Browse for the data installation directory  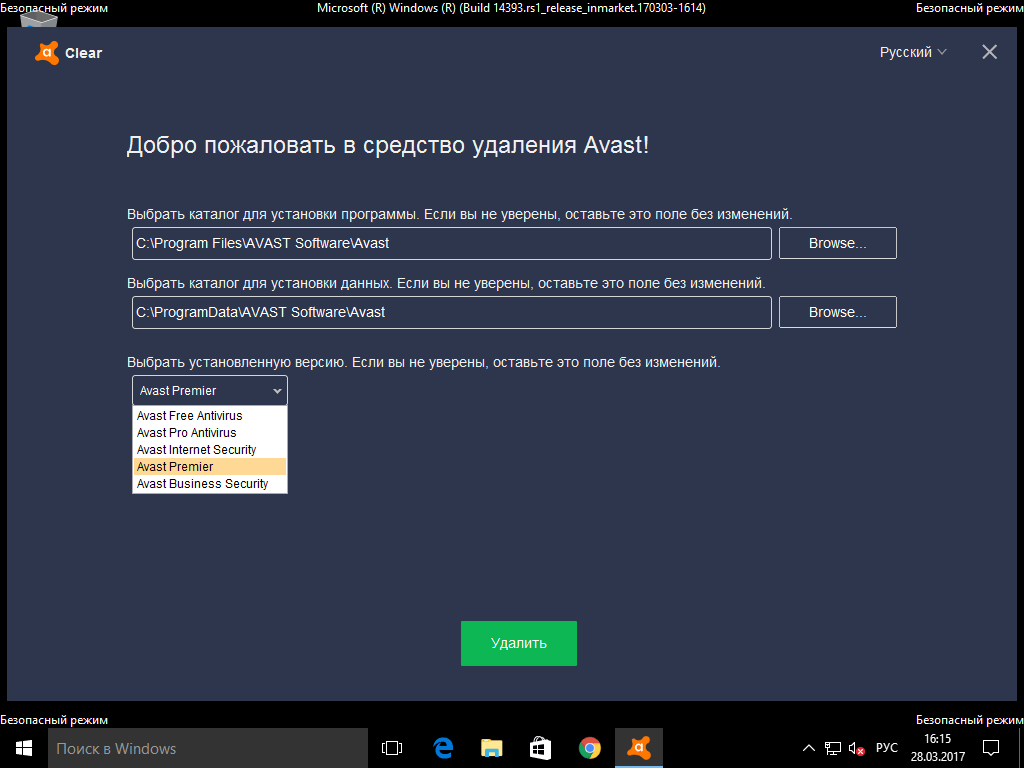pos(837,312)
